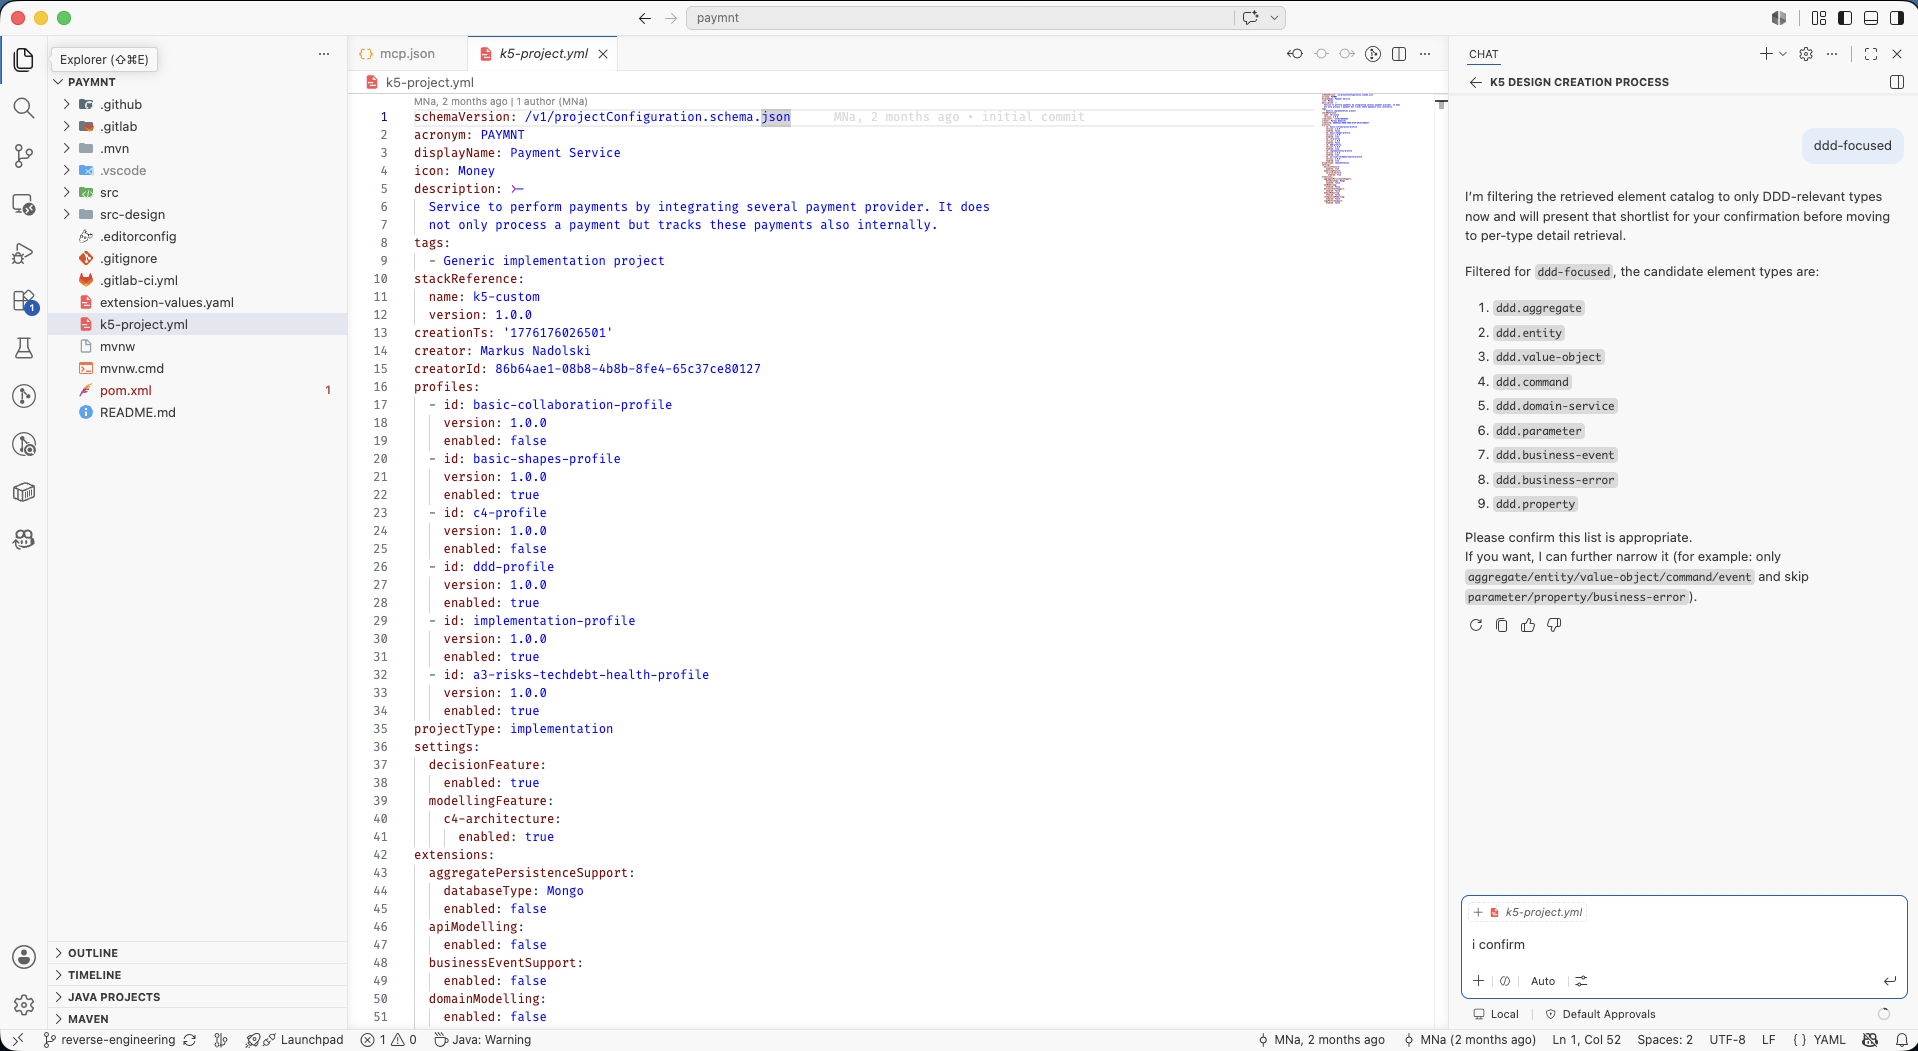Open the Extensions view with update badge
Image resolution: width=1918 pixels, height=1051 pixels.
point(24,301)
